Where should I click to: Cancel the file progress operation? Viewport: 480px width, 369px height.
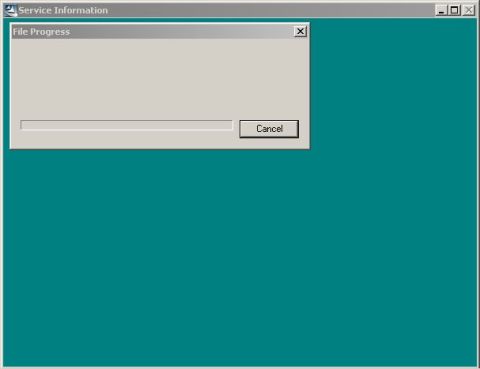269,129
